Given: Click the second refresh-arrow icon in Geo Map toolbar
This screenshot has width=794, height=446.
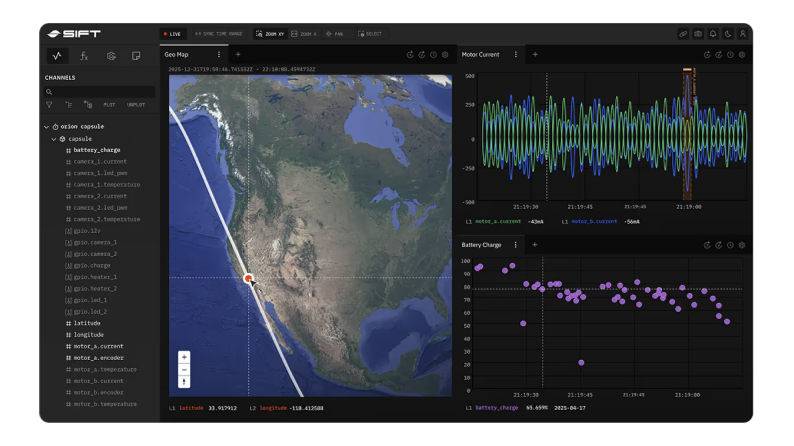Looking at the screenshot, I should [422, 55].
